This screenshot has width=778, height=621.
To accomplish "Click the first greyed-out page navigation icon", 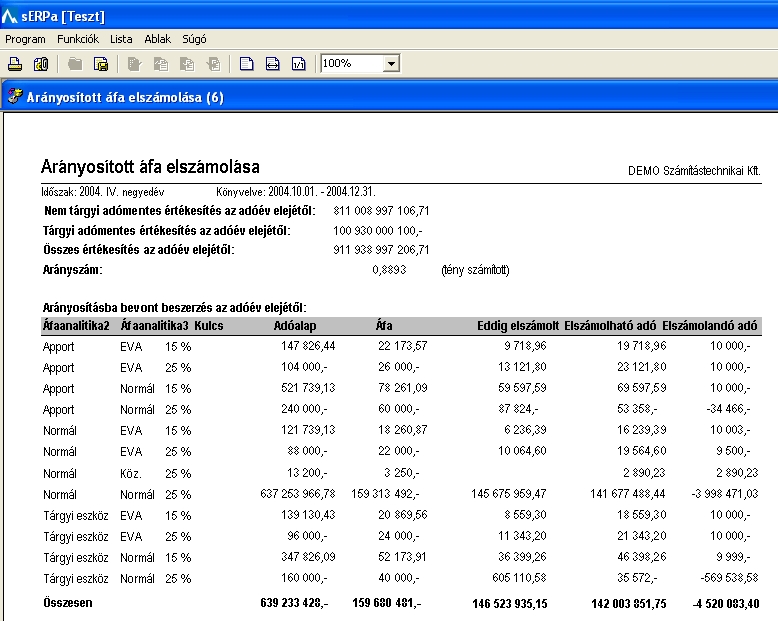I will (x=135, y=64).
